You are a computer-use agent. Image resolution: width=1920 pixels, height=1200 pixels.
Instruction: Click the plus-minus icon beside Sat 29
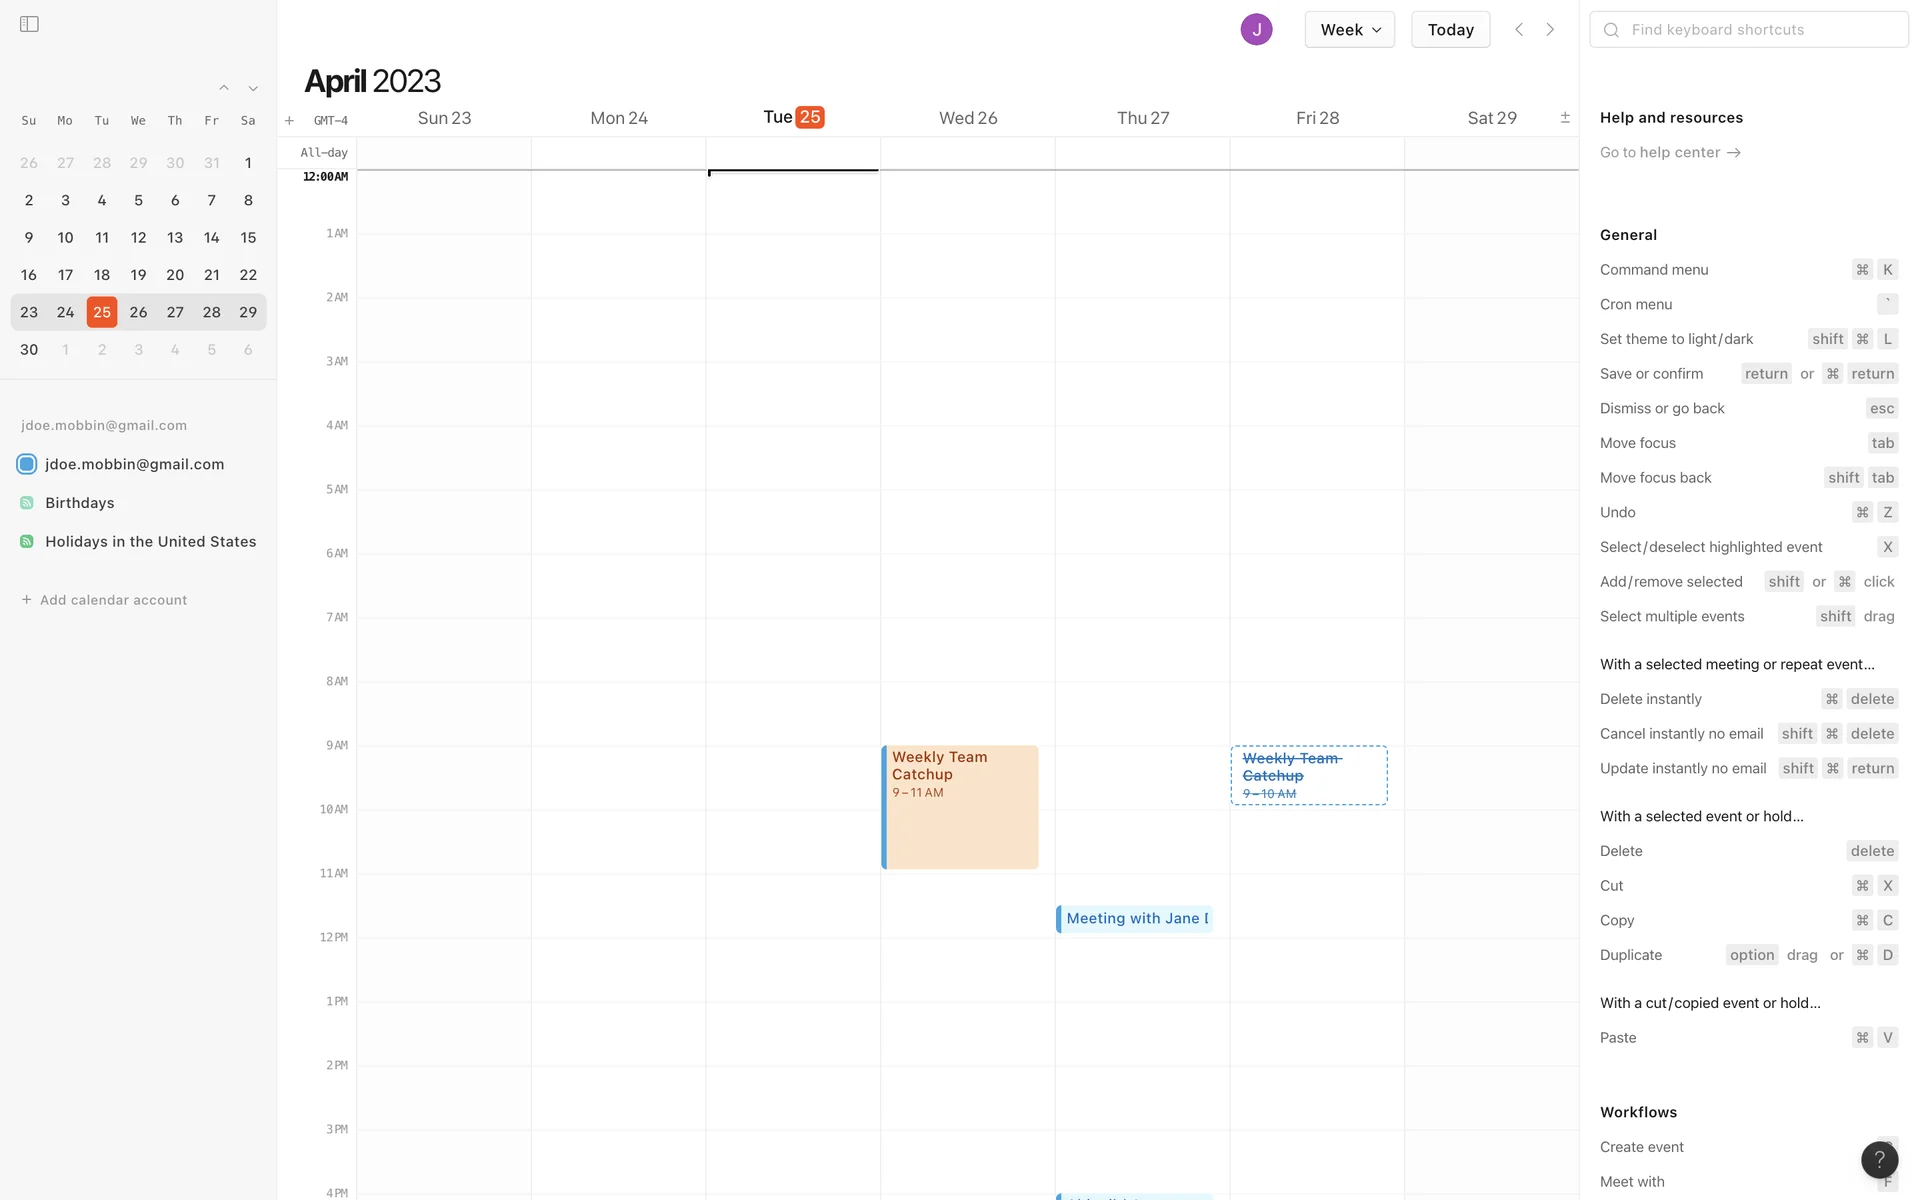[x=1565, y=118]
